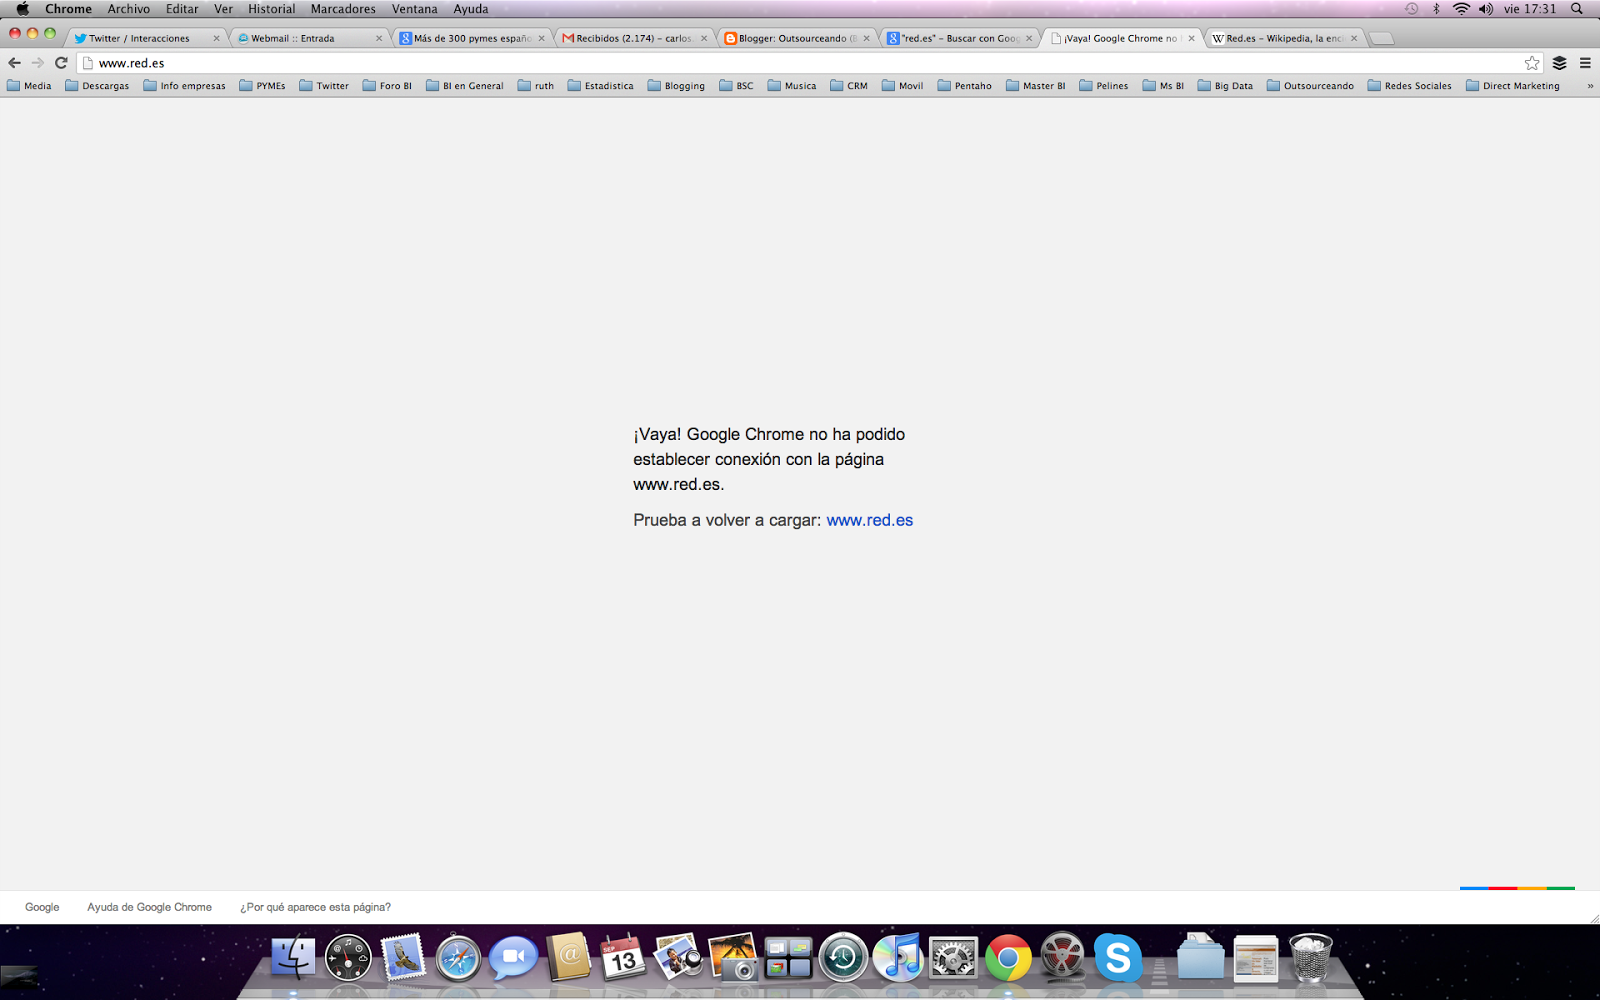The image size is (1600, 1000).
Task: Expand the PYMEs bookmarks folder
Action: (x=263, y=86)
